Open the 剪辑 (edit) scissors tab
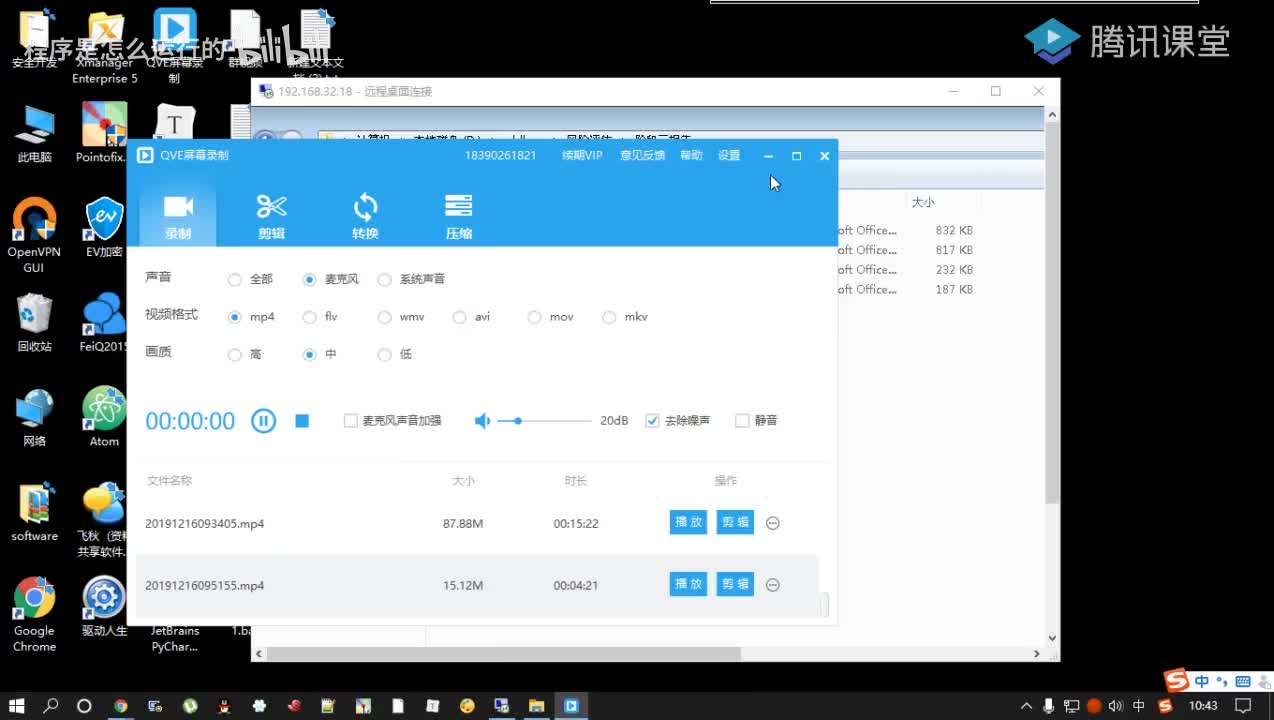1274x720 pixels. (x=271, y=216)
